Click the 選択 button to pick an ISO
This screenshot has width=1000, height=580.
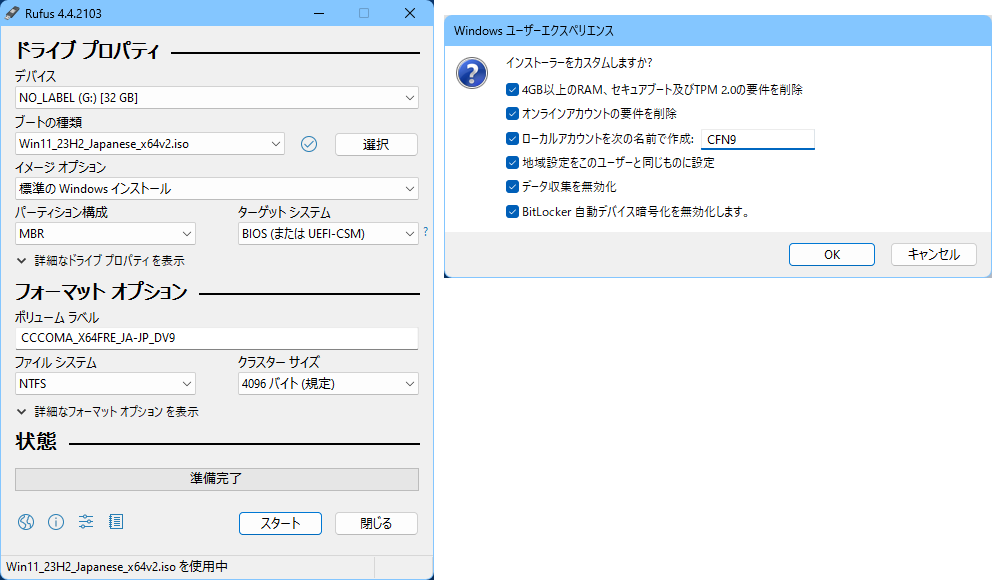click(376, 144)
